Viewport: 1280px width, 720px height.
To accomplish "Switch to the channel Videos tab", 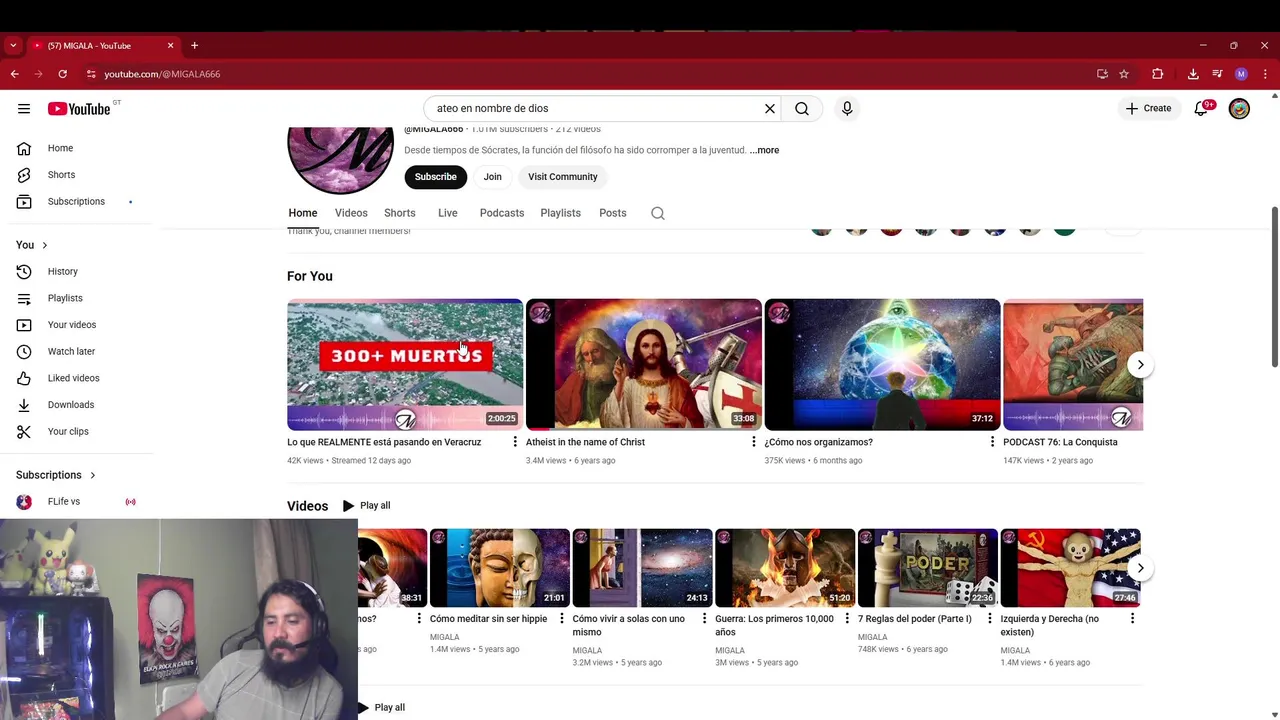I will [351, 213].
